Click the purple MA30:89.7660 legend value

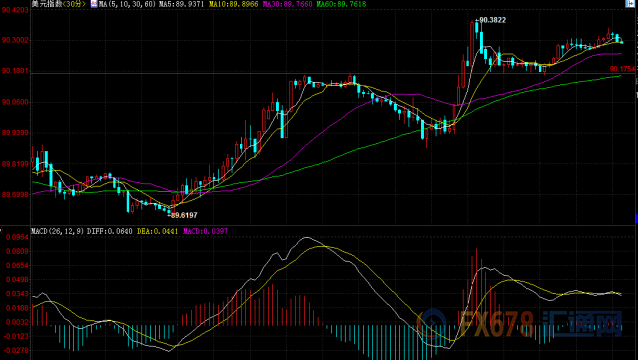point(287,4)
